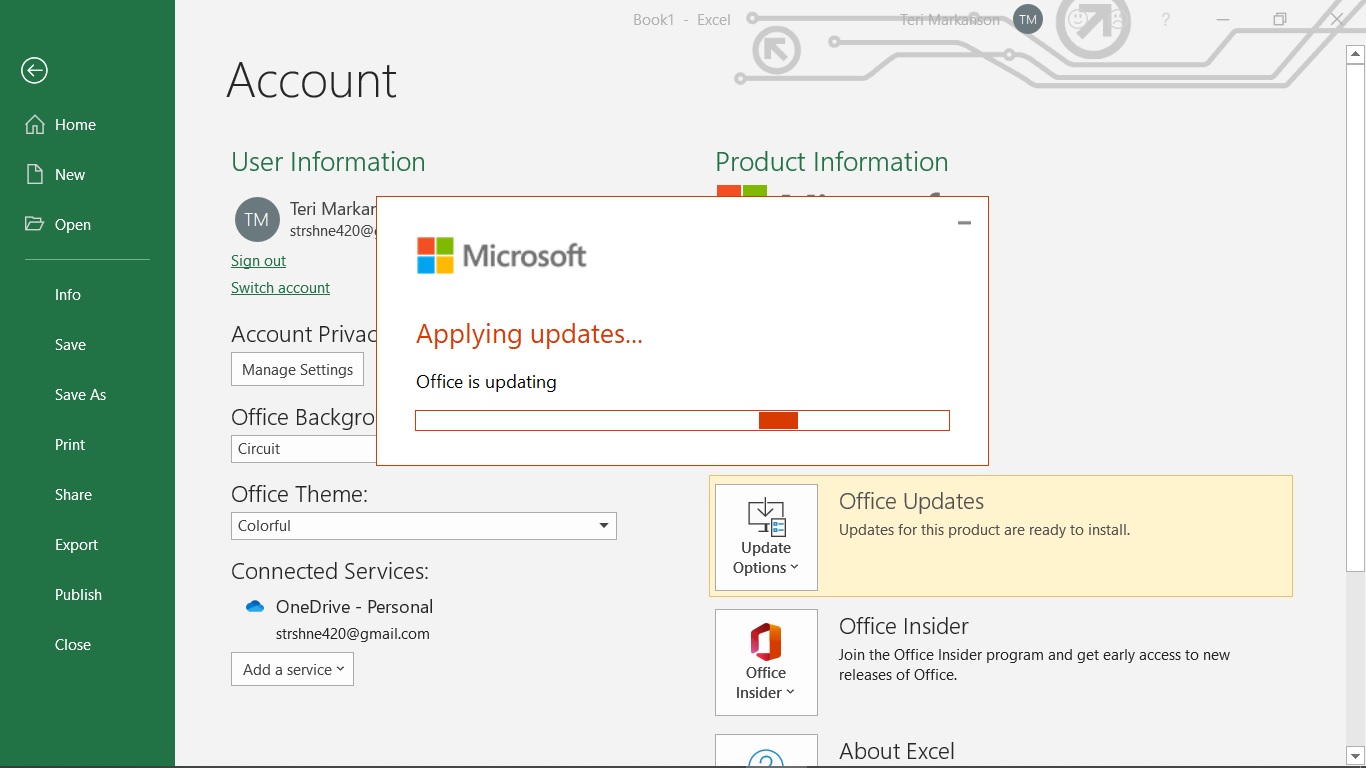The height and width of the screenshot is (768, 1366).
Task: Click the Home house icon in sidebar
Action: pyautogui.click(x=35, y=125)
